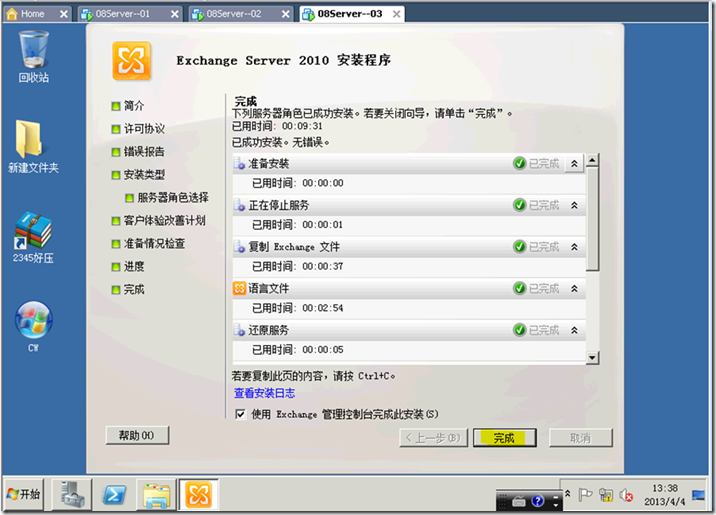The image size is (716, 515).
Task: Collapse the 准备安装 section
Action: (x=574, y=163)
